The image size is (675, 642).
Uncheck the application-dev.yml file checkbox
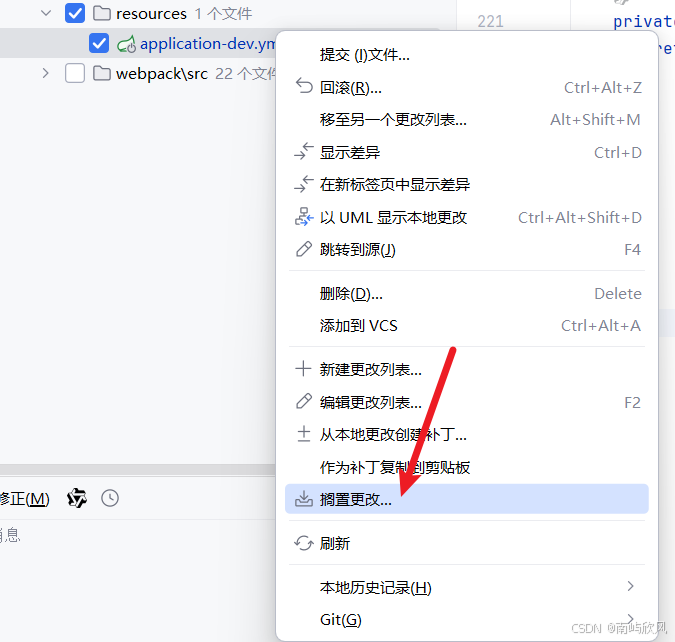click(99, 43)
